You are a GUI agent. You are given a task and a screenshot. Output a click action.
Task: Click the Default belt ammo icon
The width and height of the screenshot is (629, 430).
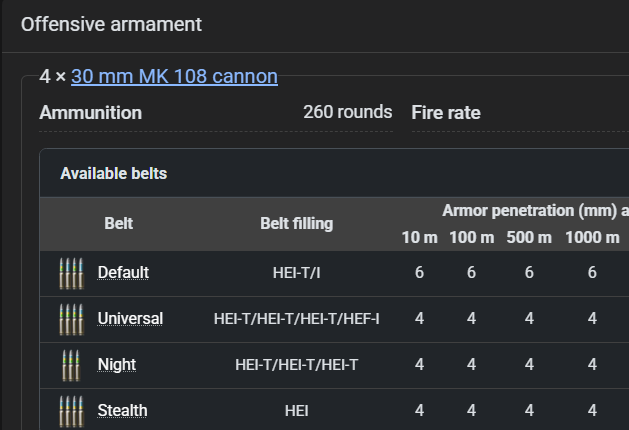pyautogui.click(x=71, y=274)
